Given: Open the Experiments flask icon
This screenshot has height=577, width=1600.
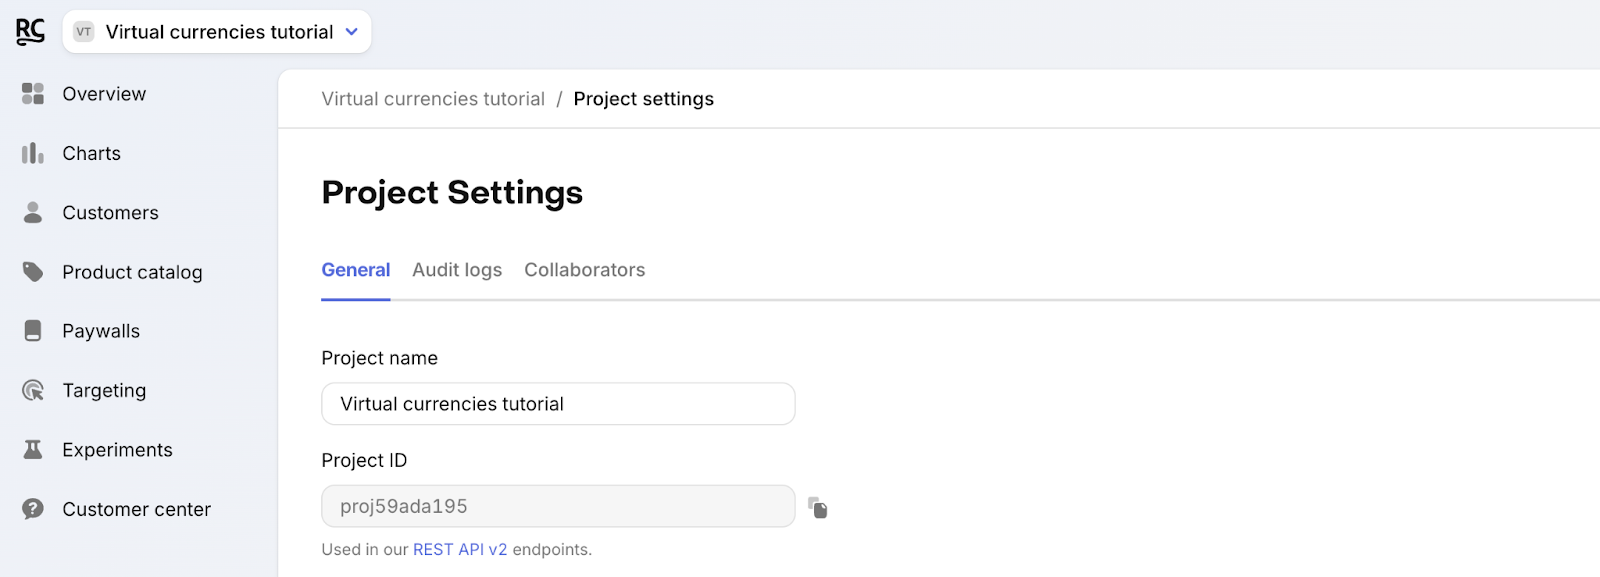Looking at the screenshot, I should pyautogui.click(x=33, y=450).
